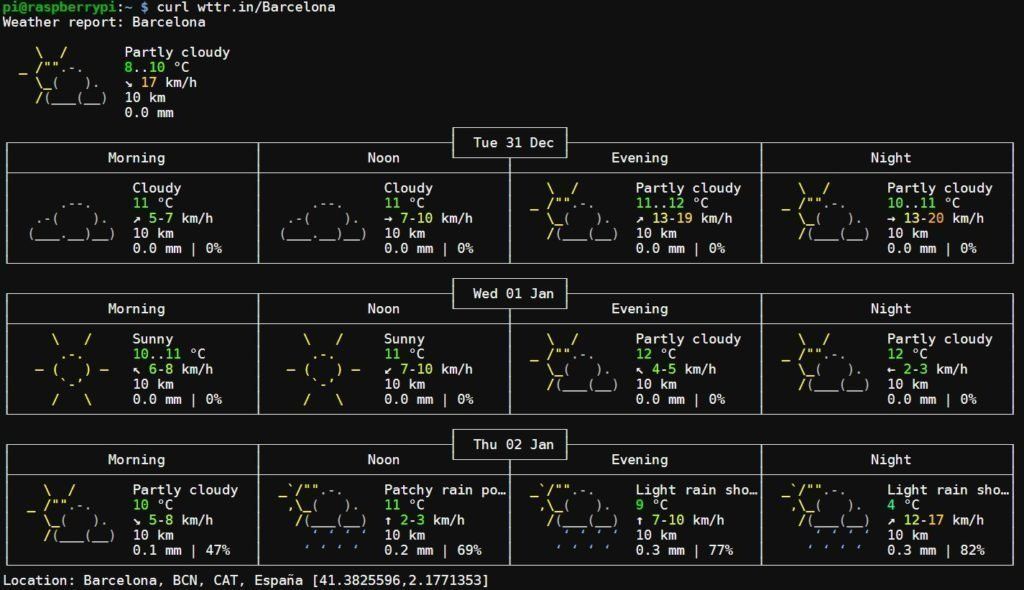Screen dimensions: 1024x590
Task: Select Thursday evening's light rain shower icon
Action: [x=574, y=518]
